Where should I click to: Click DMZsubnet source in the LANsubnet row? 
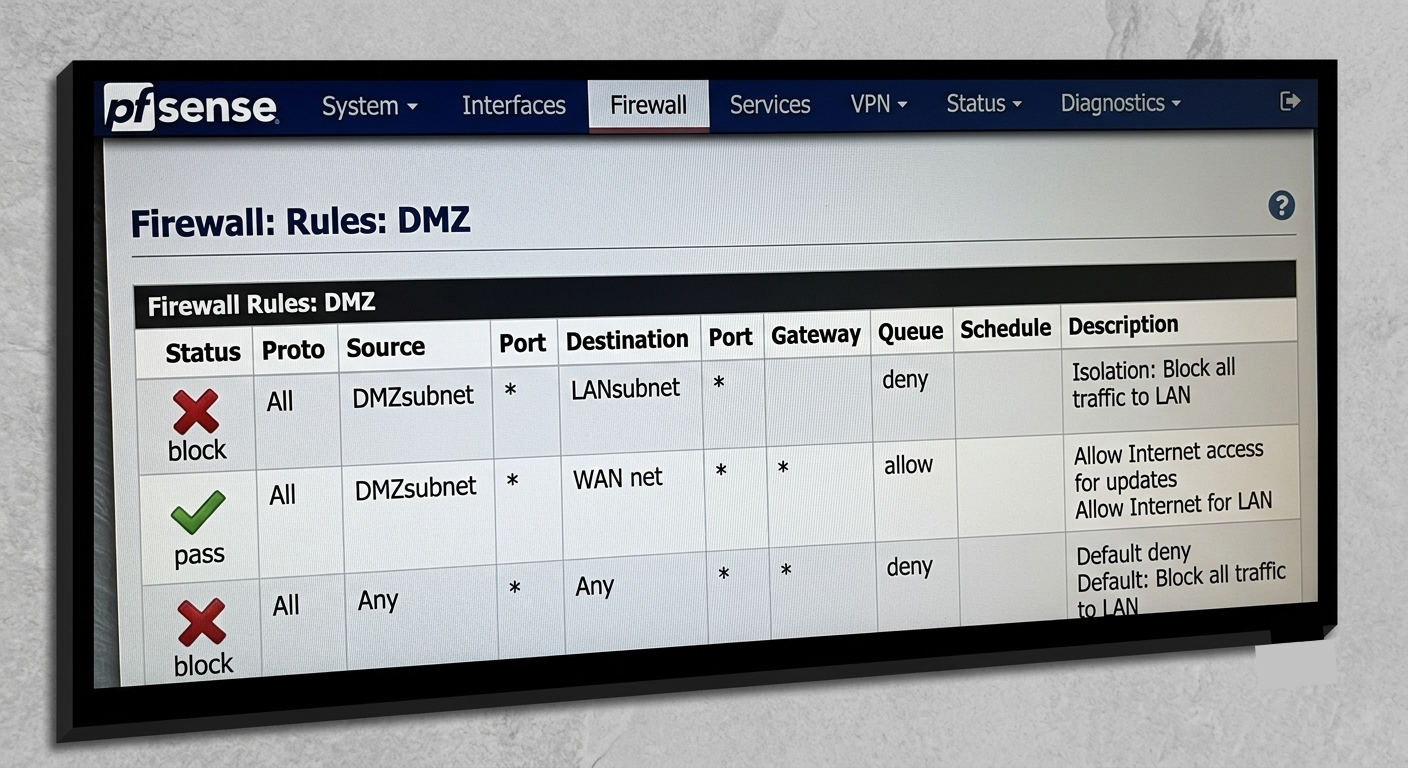point(413,396)
